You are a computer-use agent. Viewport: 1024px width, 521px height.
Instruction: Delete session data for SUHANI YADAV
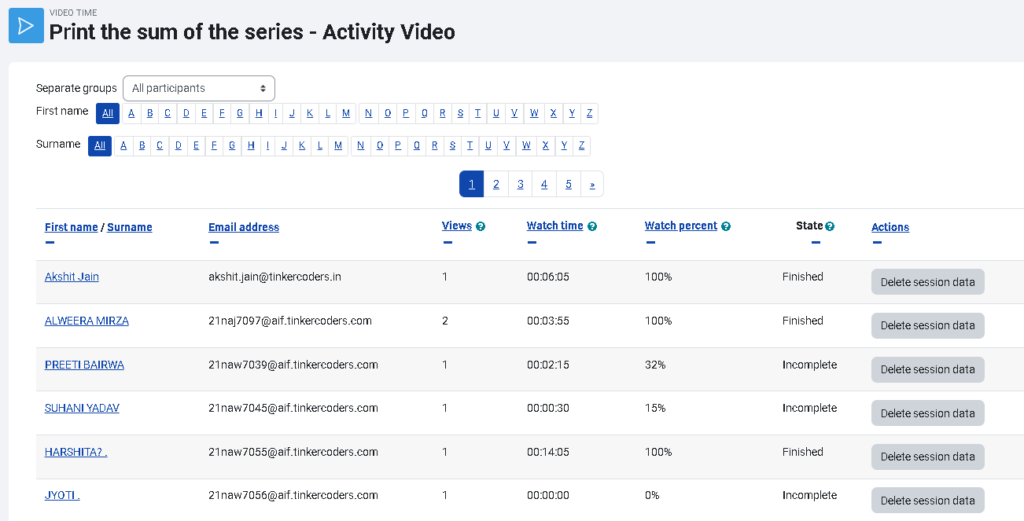click(927, 413)
